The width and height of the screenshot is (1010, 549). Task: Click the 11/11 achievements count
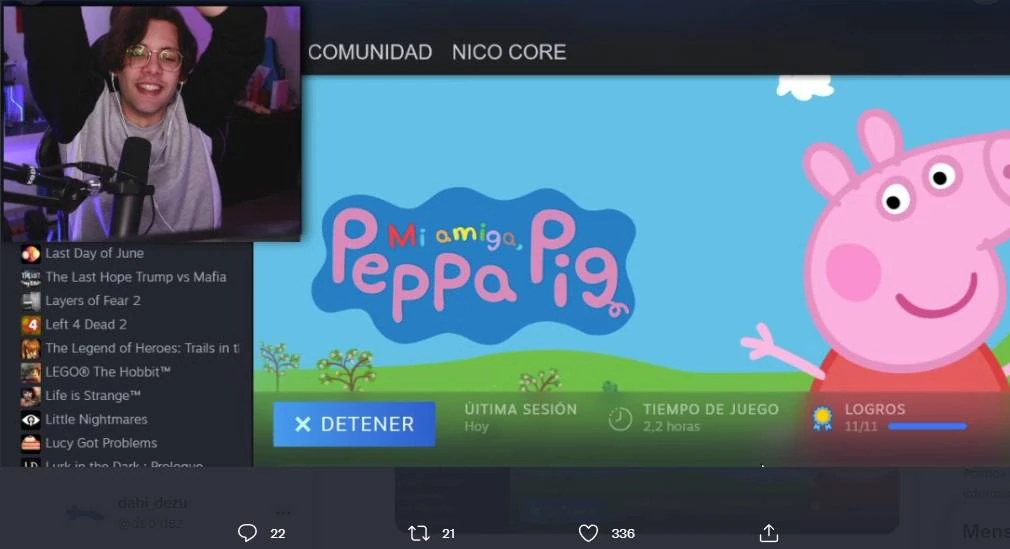pyautogui.click(x=861, y=427)
